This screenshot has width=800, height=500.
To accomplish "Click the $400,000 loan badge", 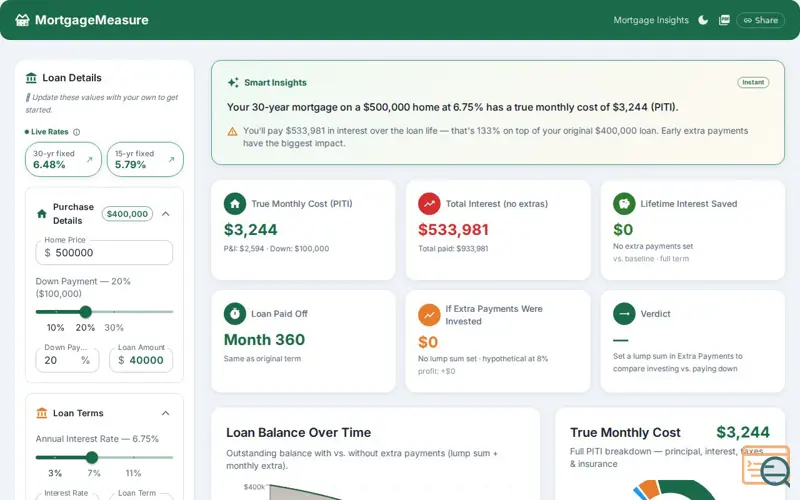I will pyautogui.click(x=127, y=214).
